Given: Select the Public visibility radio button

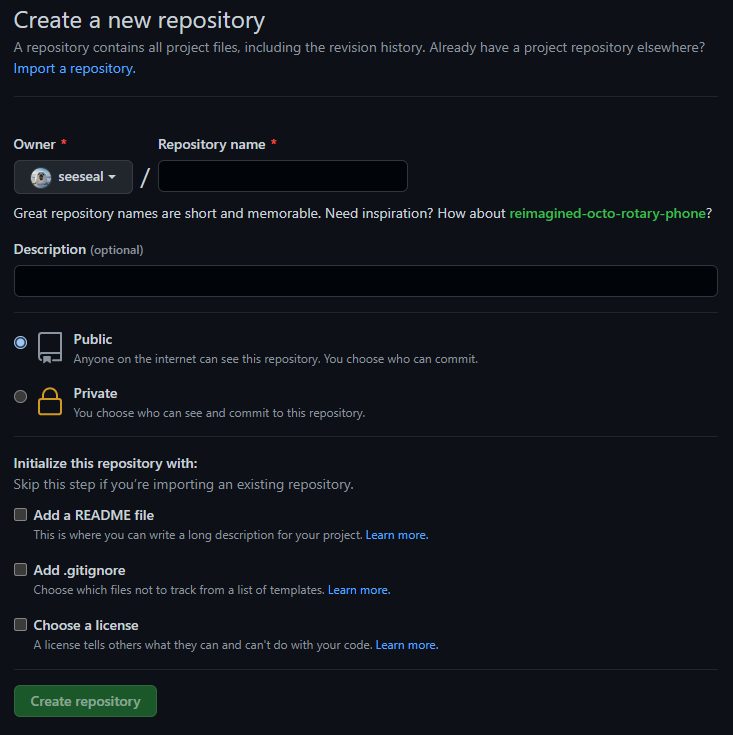Looking at the screenshot, I should (20, 343).
